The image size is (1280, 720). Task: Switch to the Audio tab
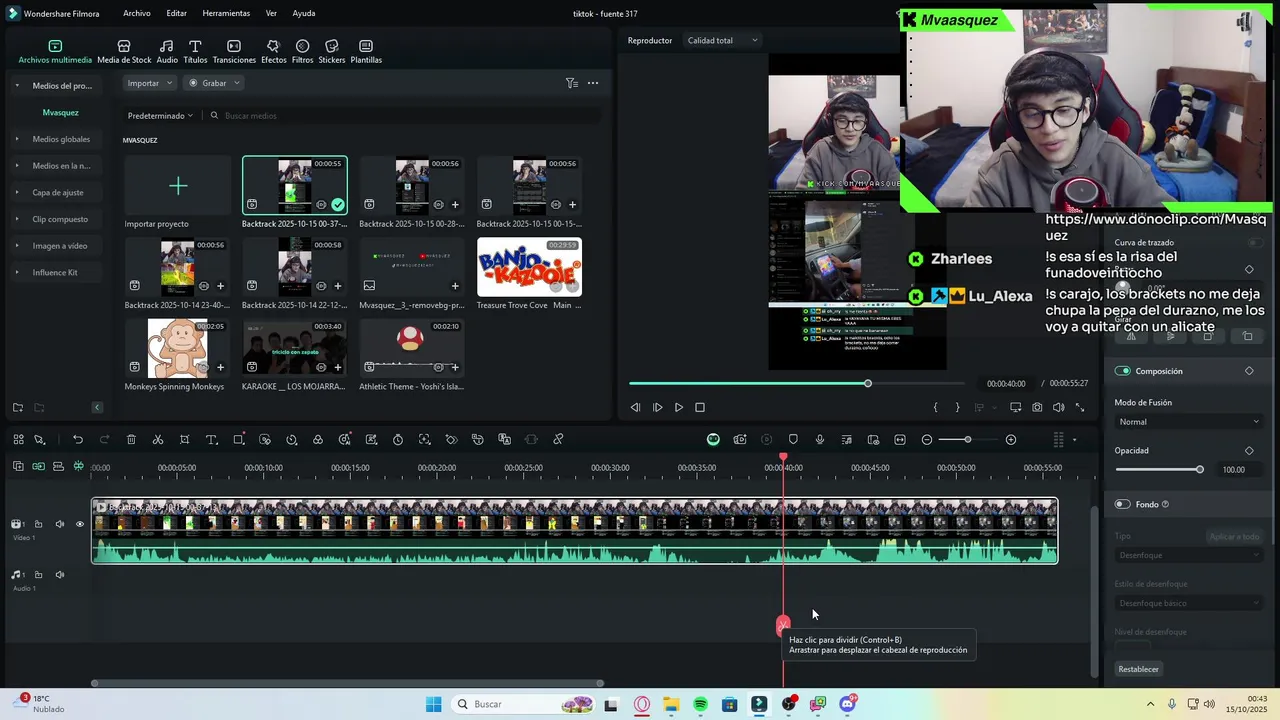(x=167, y=52)
